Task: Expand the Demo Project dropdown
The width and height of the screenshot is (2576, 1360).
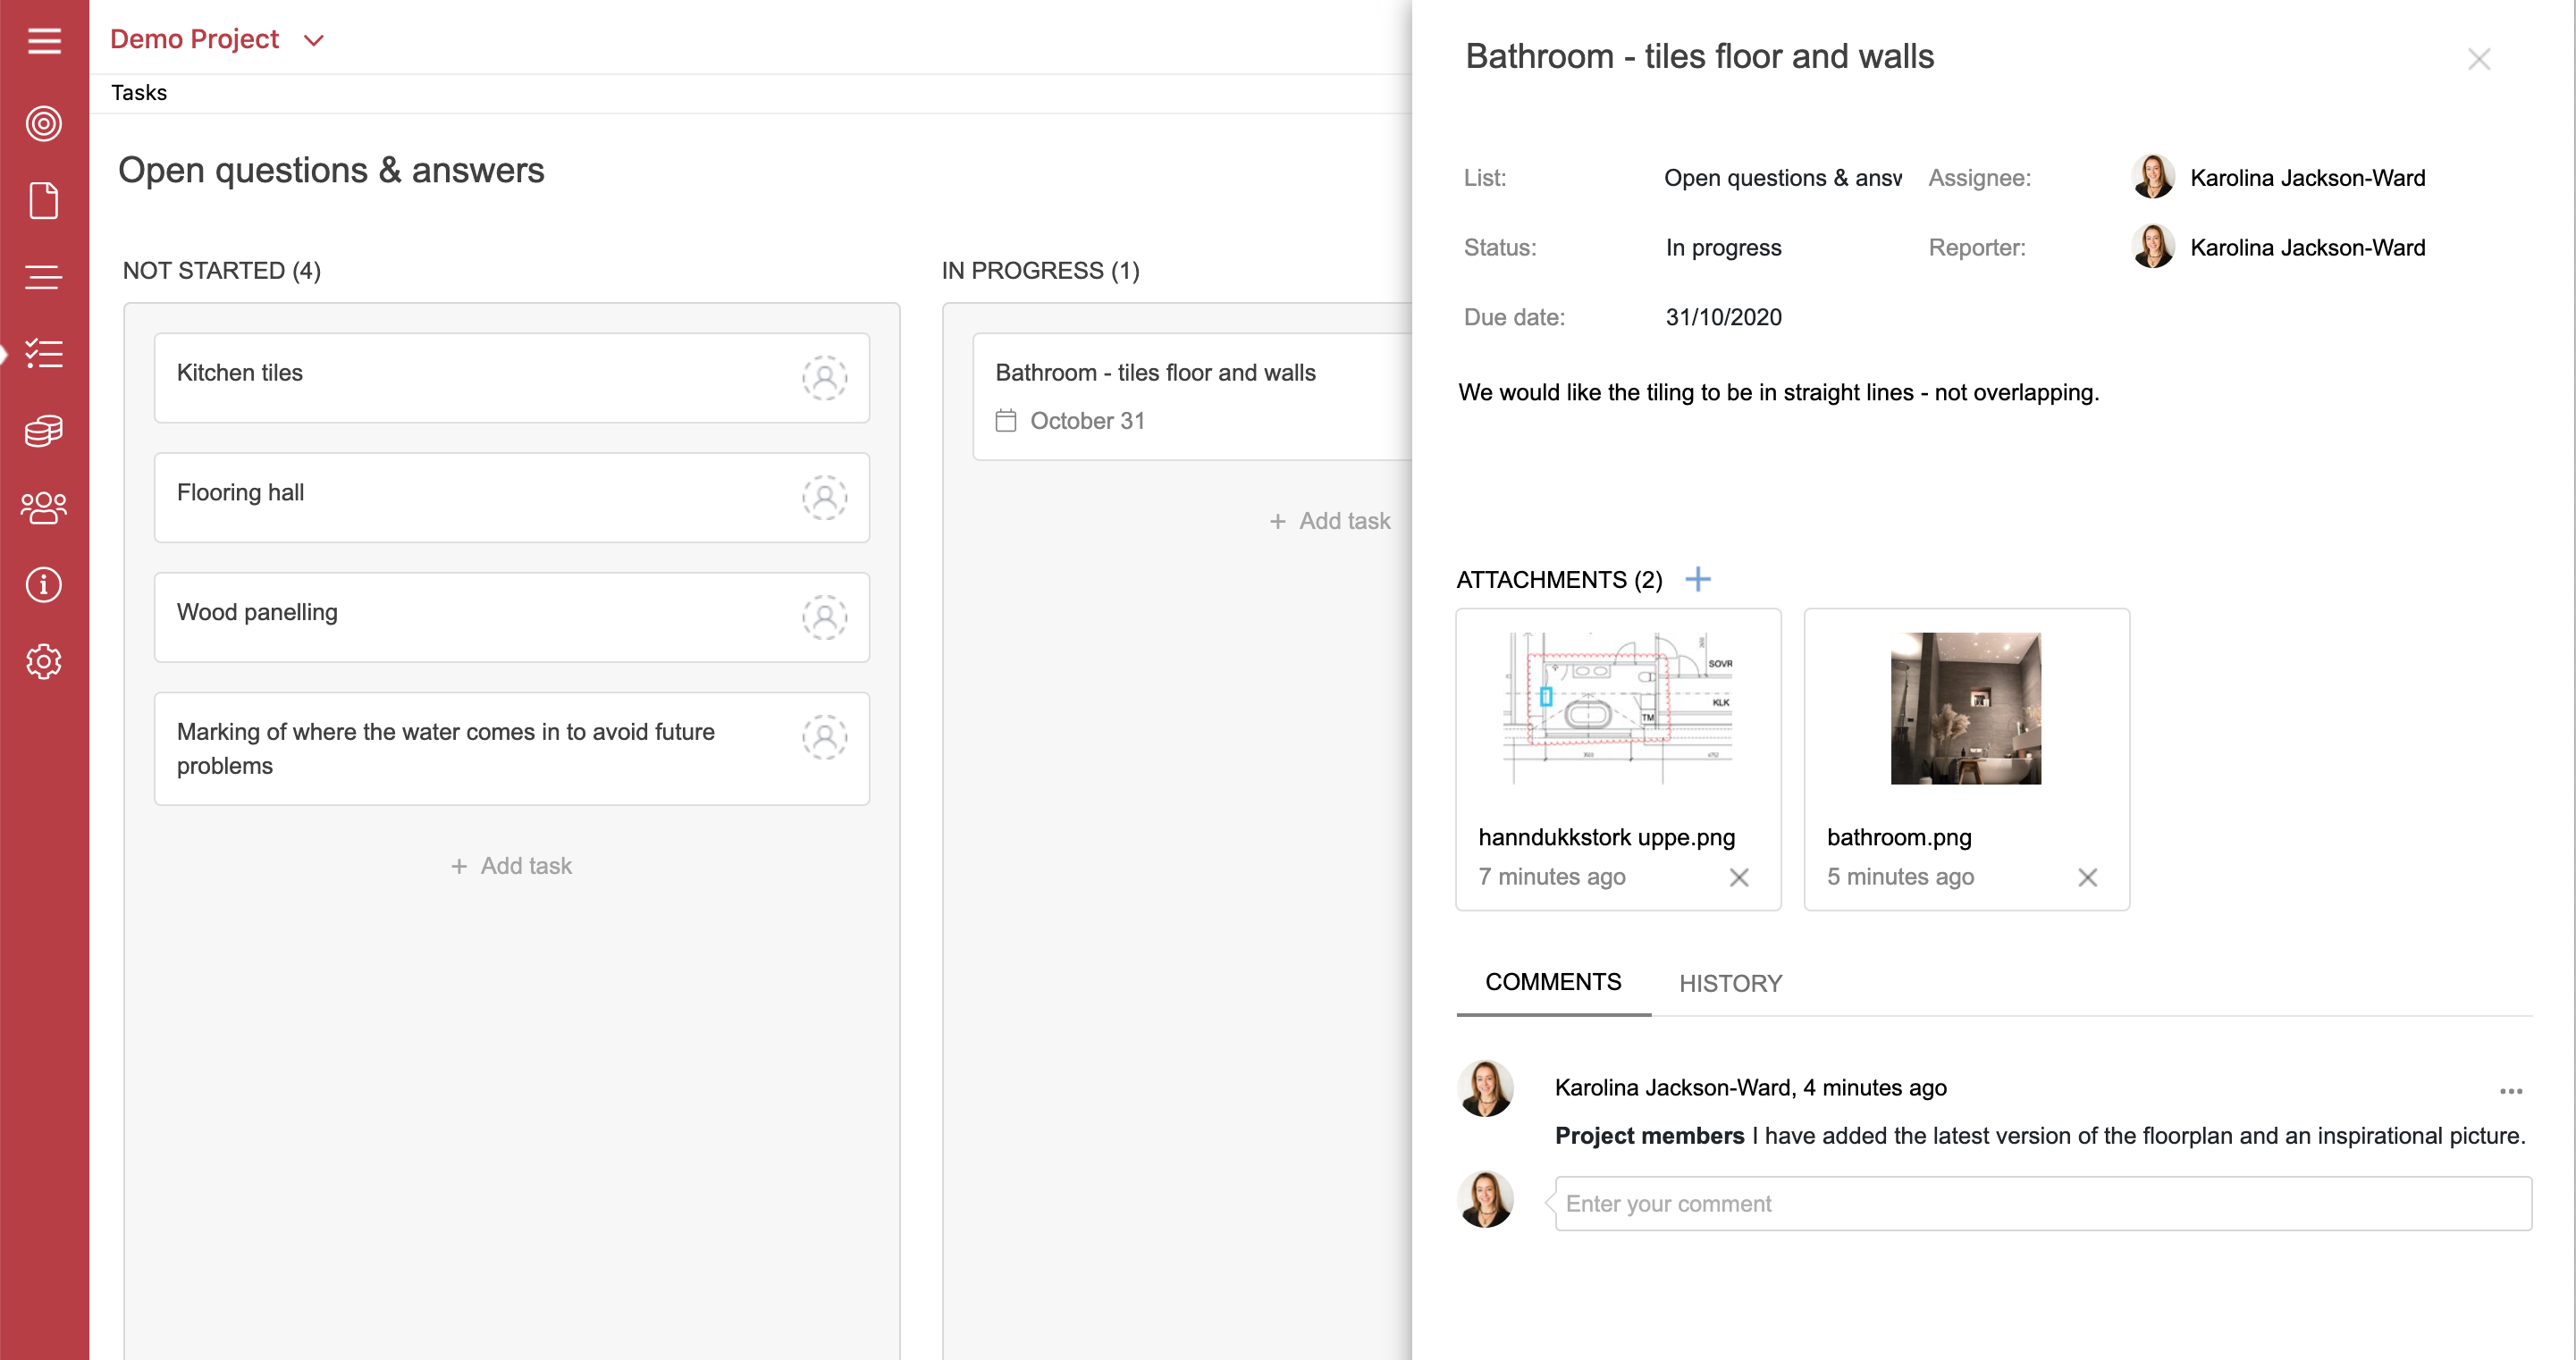Action: (x=314, y=38)
